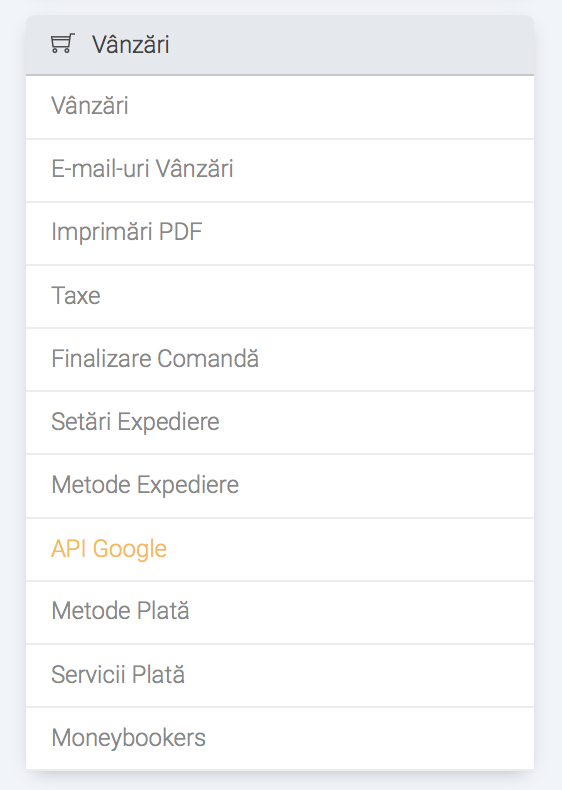The width and height of the screenshot is (562, 790).
Task: Open Metode Expediere page
Action: tap(280, 486)
